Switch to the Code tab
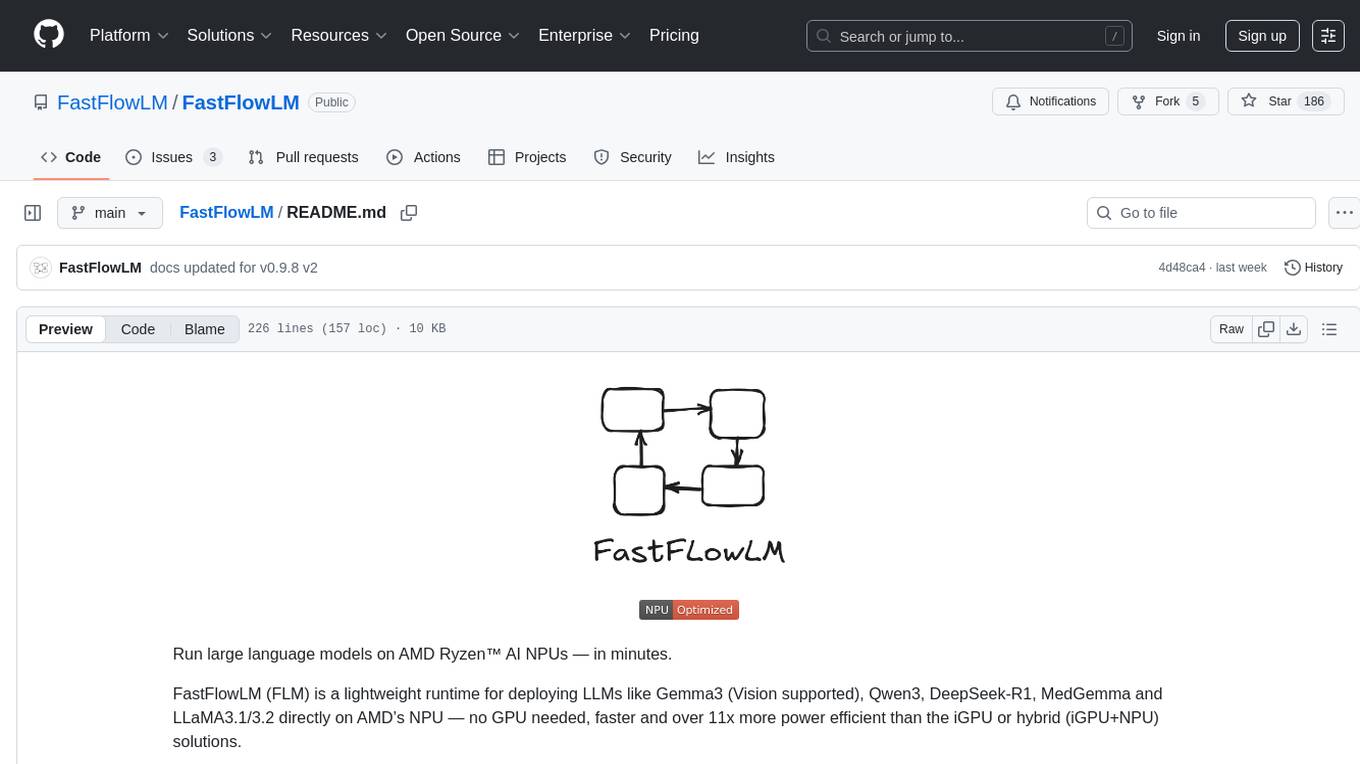 [x=71, y=157]
